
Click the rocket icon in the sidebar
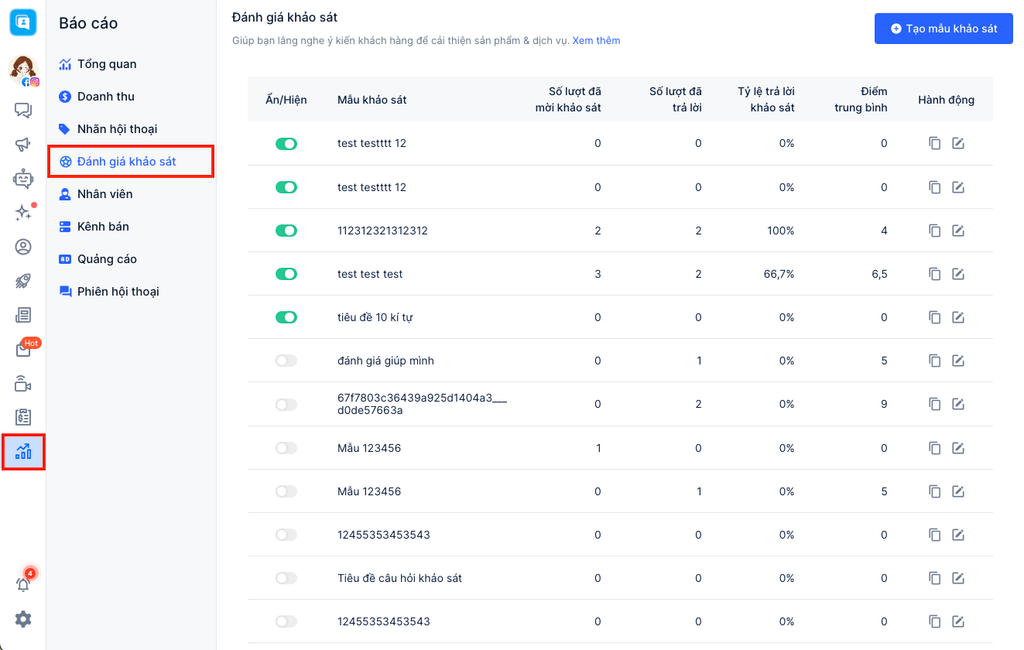(x=23, y=281)
